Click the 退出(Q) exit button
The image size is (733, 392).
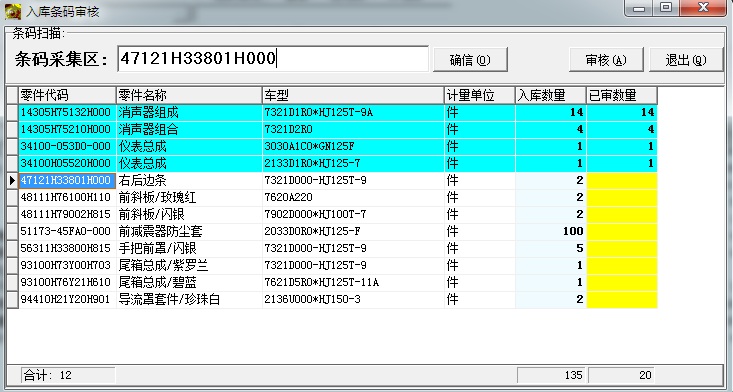click(x=686, y=60)
